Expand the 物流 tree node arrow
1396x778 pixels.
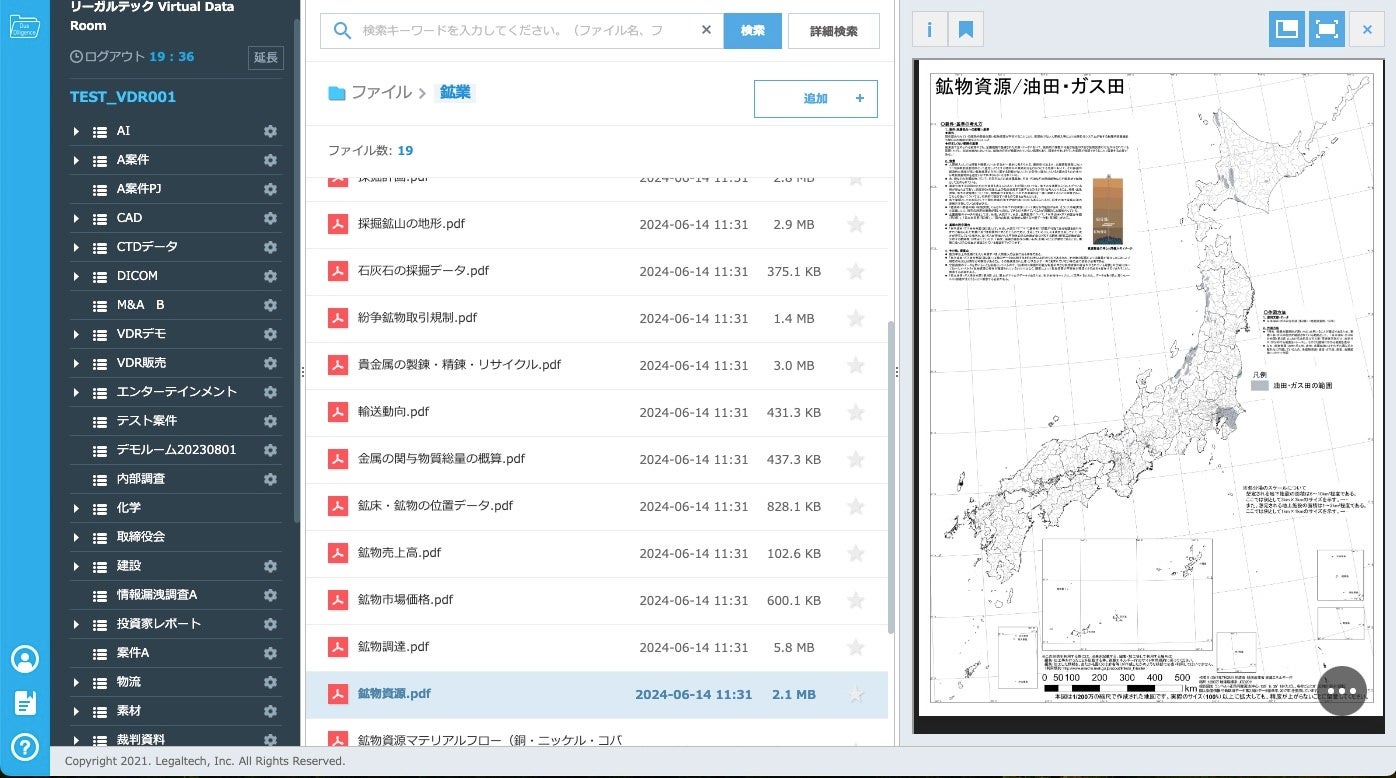[76, 682]
